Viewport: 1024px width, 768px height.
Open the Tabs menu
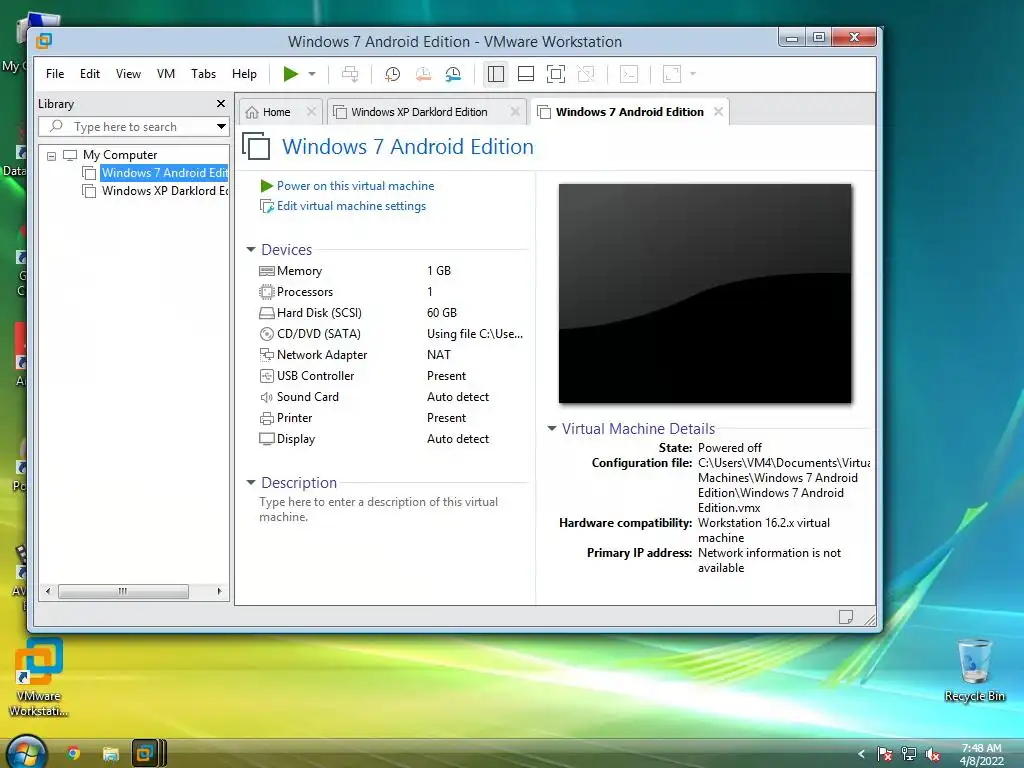coord(203,74)
